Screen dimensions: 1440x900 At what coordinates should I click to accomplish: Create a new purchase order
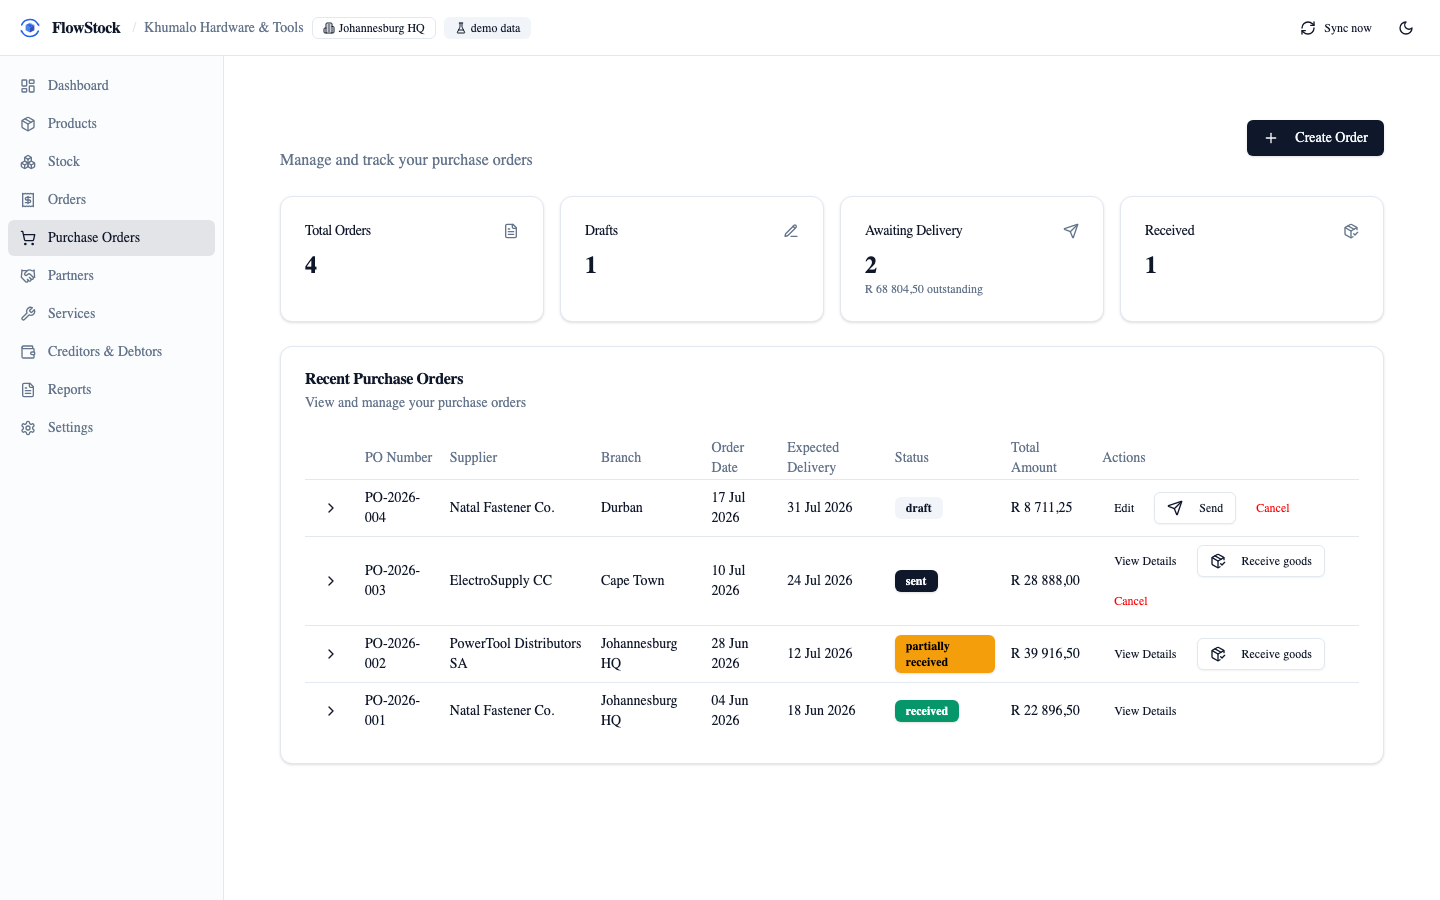(x=1315, y=138)
